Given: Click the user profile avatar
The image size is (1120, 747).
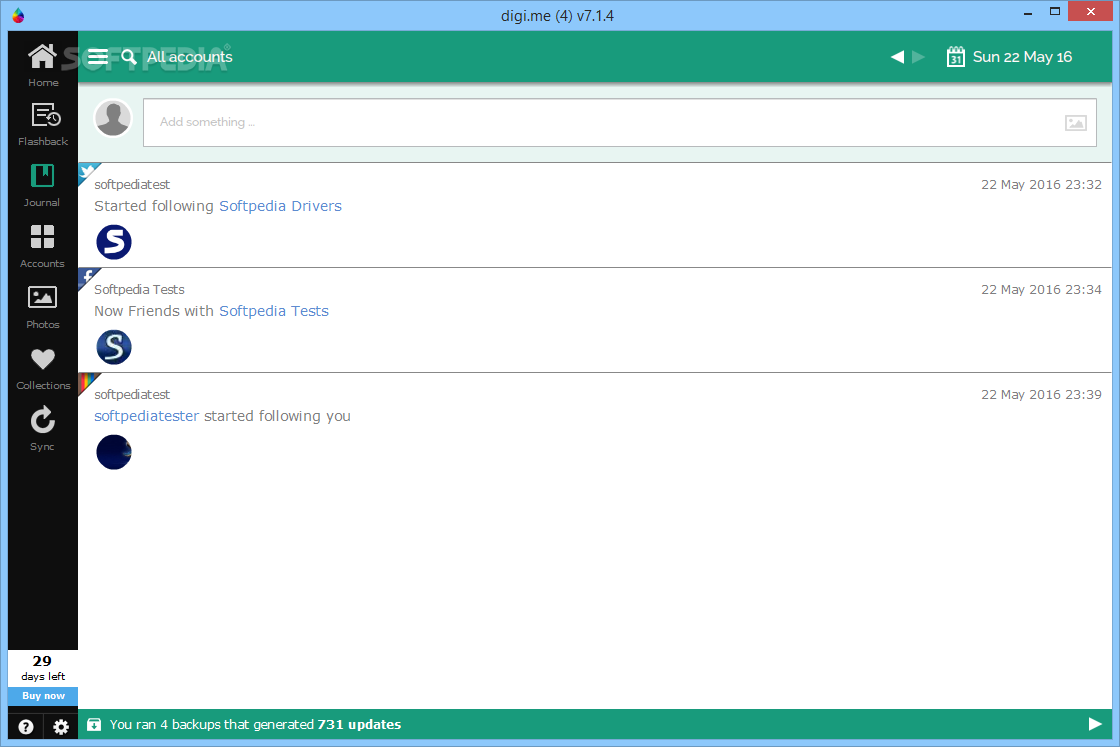Looking at the screenshot, I should 114,118.
